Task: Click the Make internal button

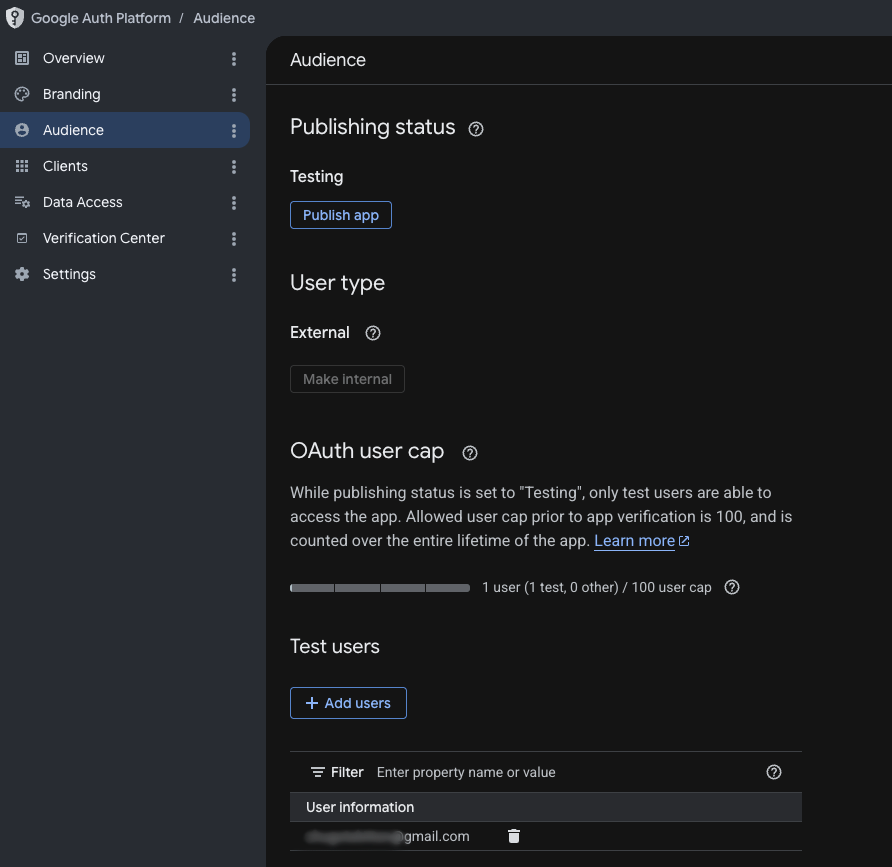Action: click(347, 379)
